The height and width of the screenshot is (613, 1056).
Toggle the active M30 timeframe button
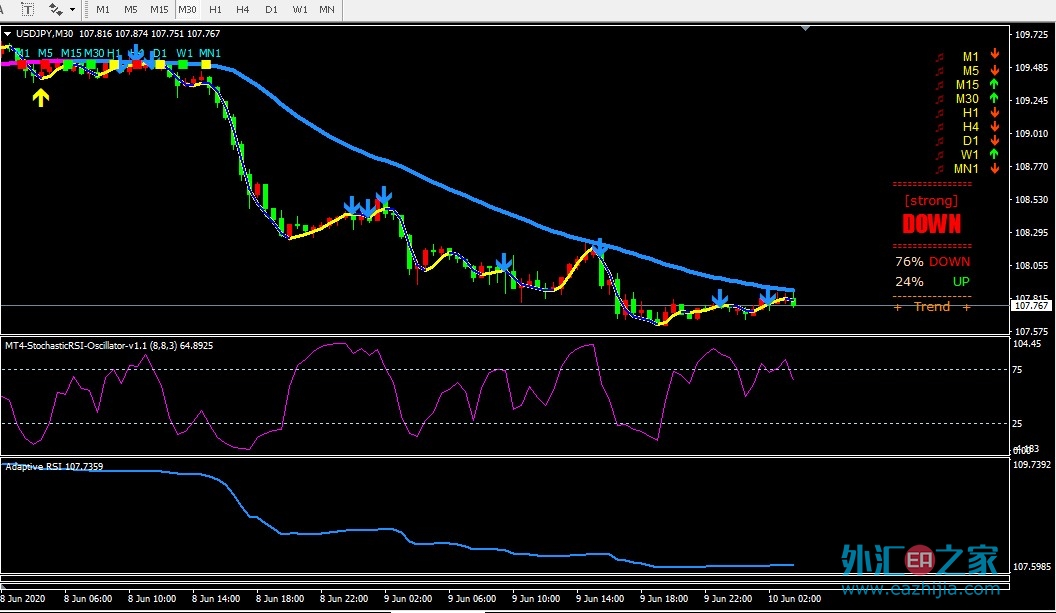[187, 9]
